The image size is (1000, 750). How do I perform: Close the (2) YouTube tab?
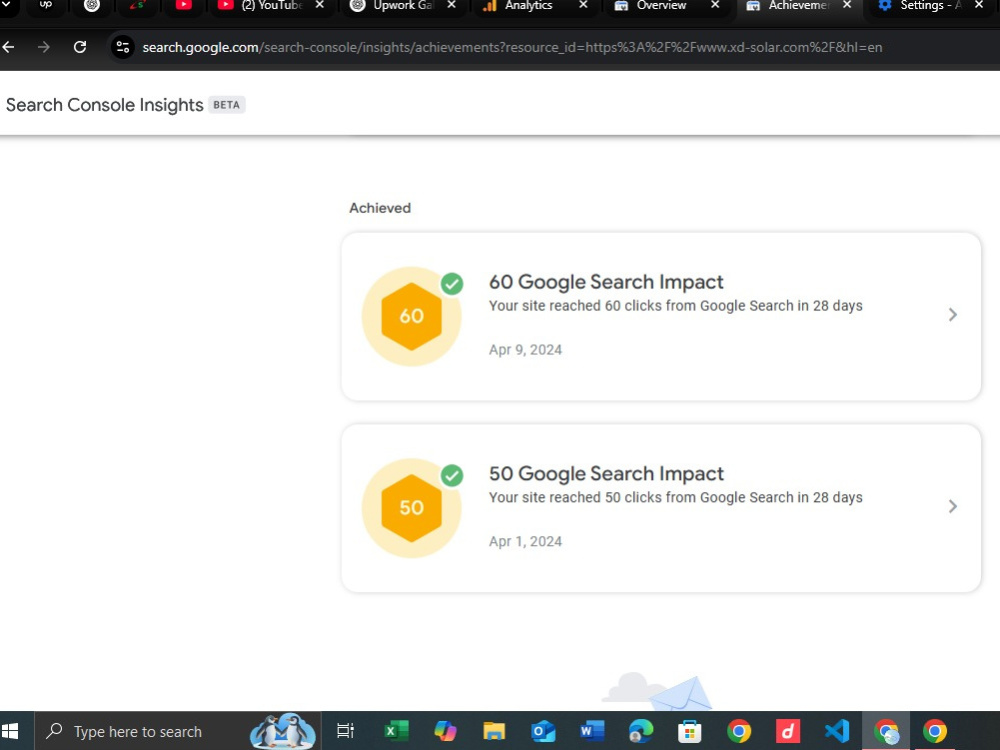pyautogui.click(x=320, y=5)
